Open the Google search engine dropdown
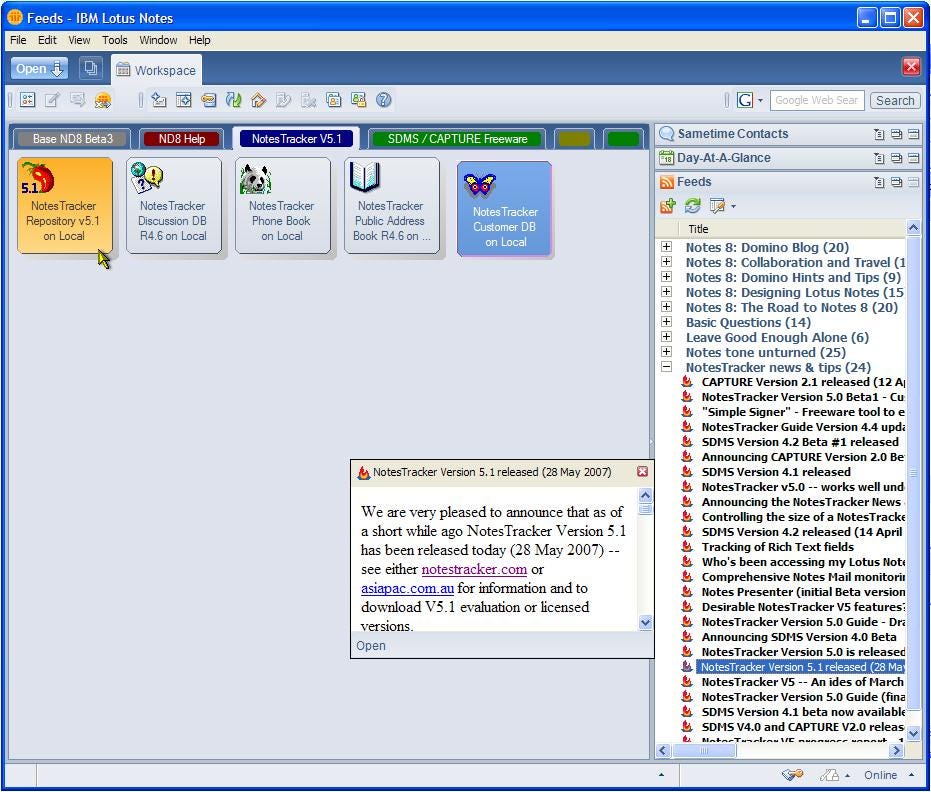Screen dimensions: 931x792 click(760, 100)
